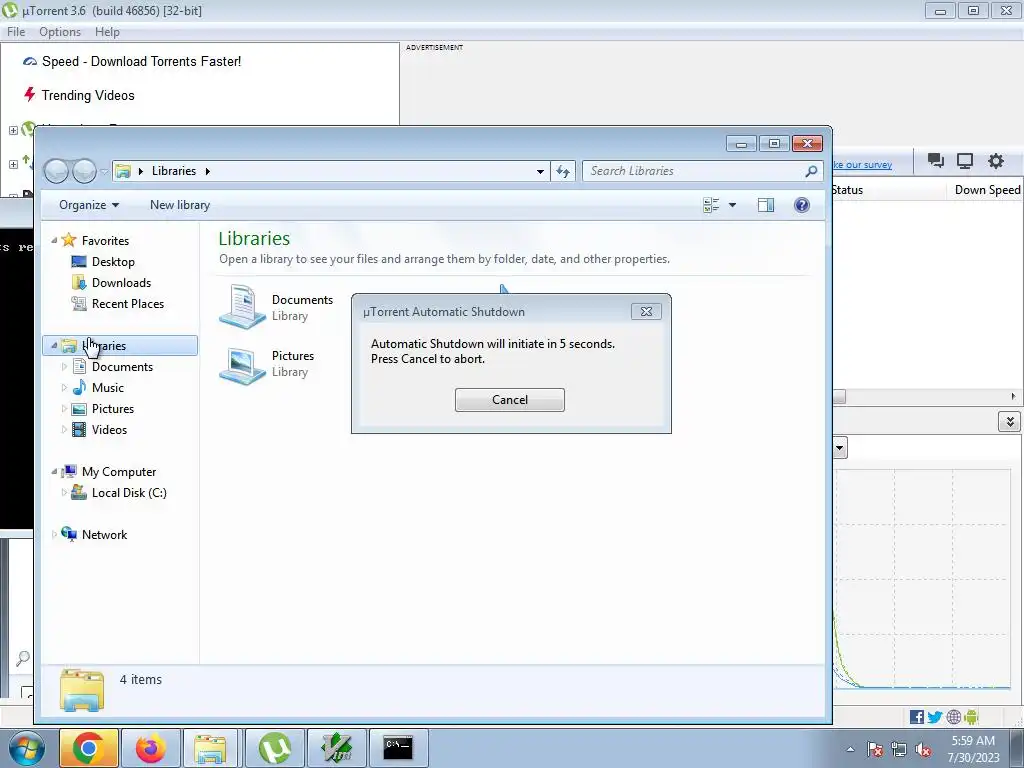Click the Network icon in sidebar
This screenshot has width=1024, height=768.
[69, 534]
